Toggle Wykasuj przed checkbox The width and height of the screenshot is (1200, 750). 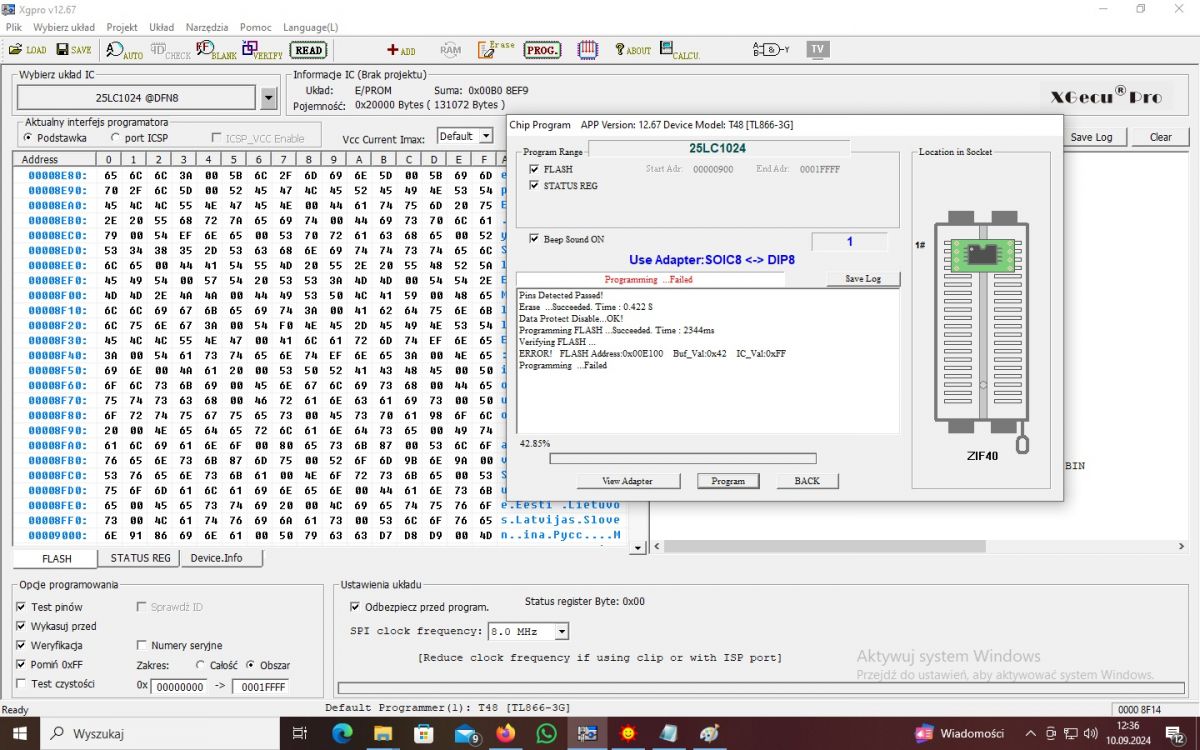coord(21,626)
